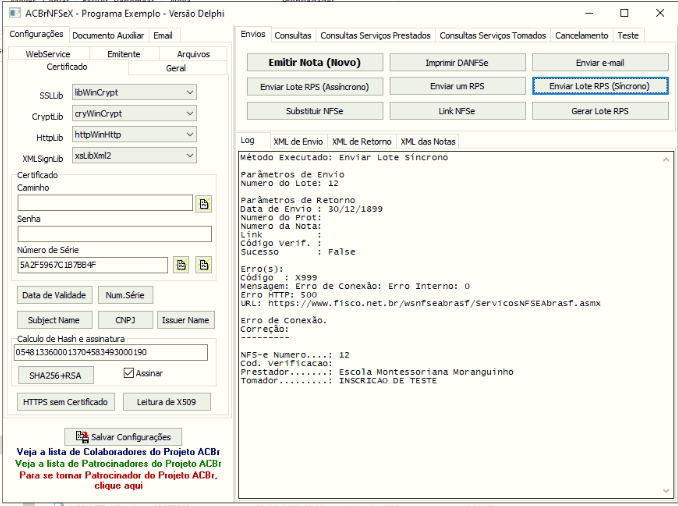Click the 'Código : X999' log line
The height and width of the screenshot is (506, 678).
click(278, 277)
